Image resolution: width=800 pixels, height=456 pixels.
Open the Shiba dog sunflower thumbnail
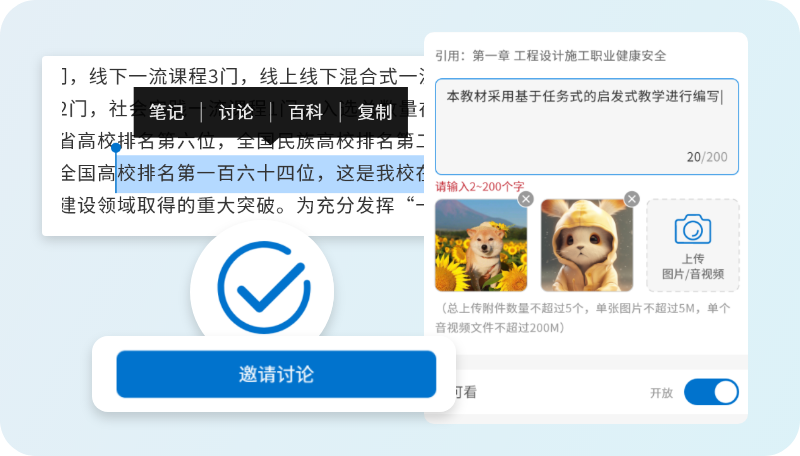point(481,245)
